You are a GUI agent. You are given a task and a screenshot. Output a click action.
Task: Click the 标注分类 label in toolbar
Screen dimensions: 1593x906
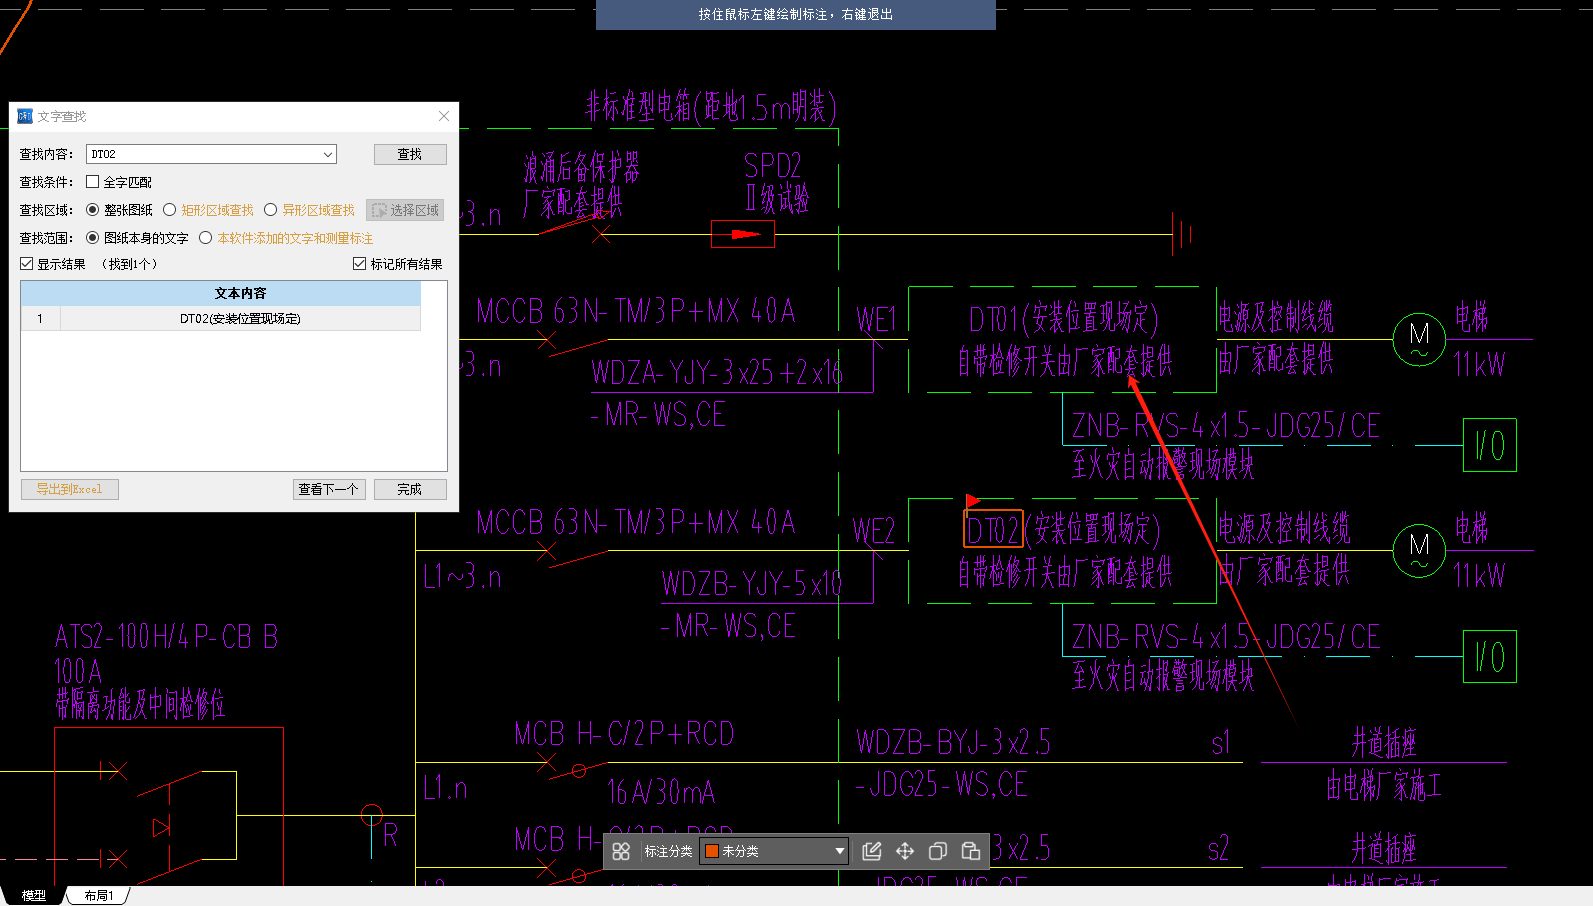pyautogui.click(x=668, y=851)
